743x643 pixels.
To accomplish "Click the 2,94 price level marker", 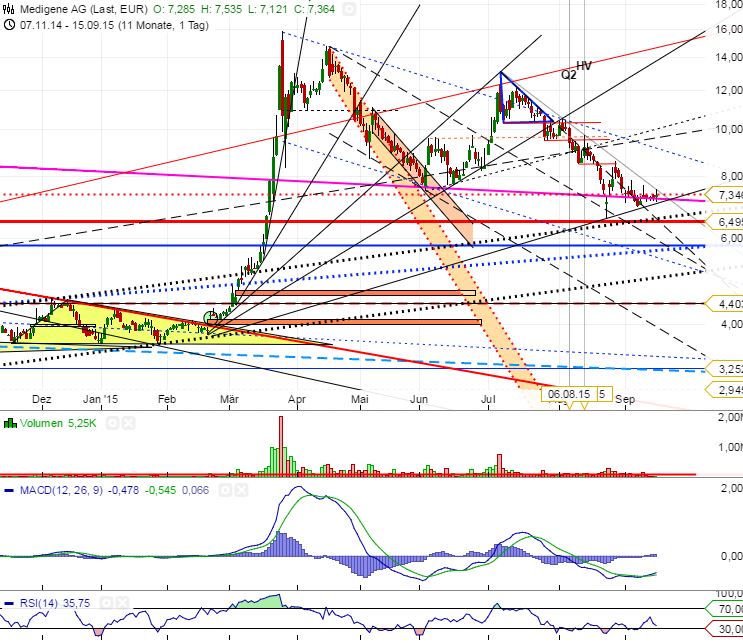I will (x=726, y=389).
